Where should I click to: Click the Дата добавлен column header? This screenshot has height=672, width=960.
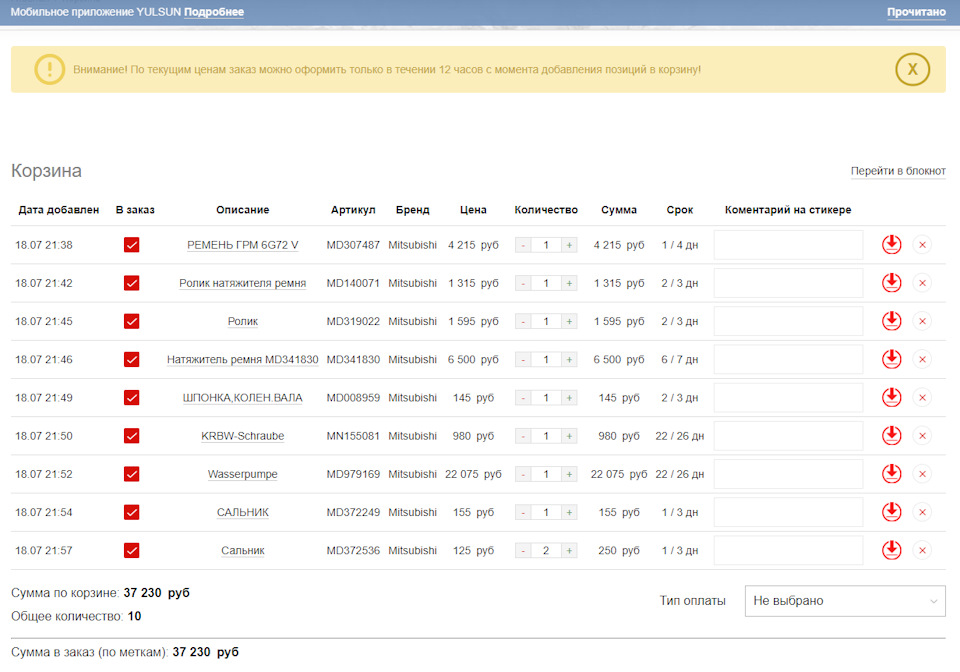coord(59,210)
